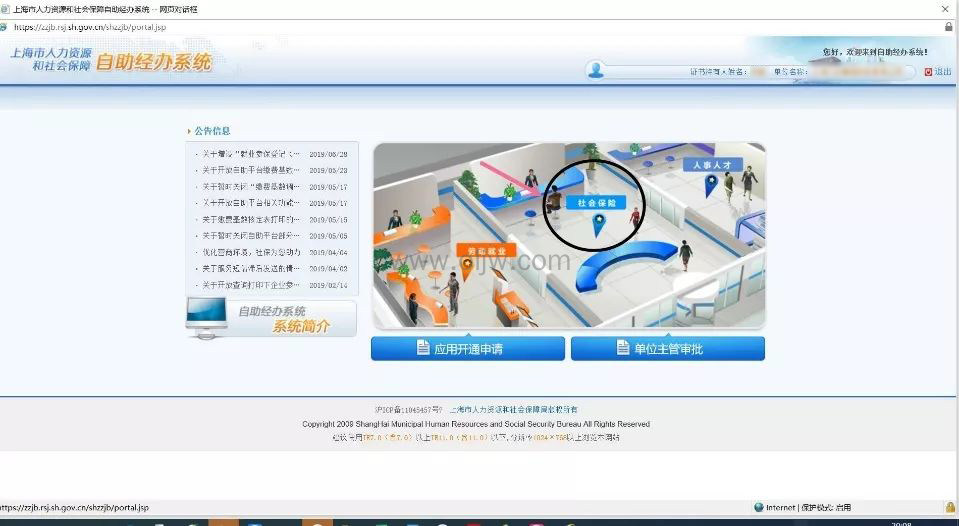Image resolution: width=959 pixels, height=526 pixels.
Task: Click the document icon on 应用开通申请
Action: 423,349
